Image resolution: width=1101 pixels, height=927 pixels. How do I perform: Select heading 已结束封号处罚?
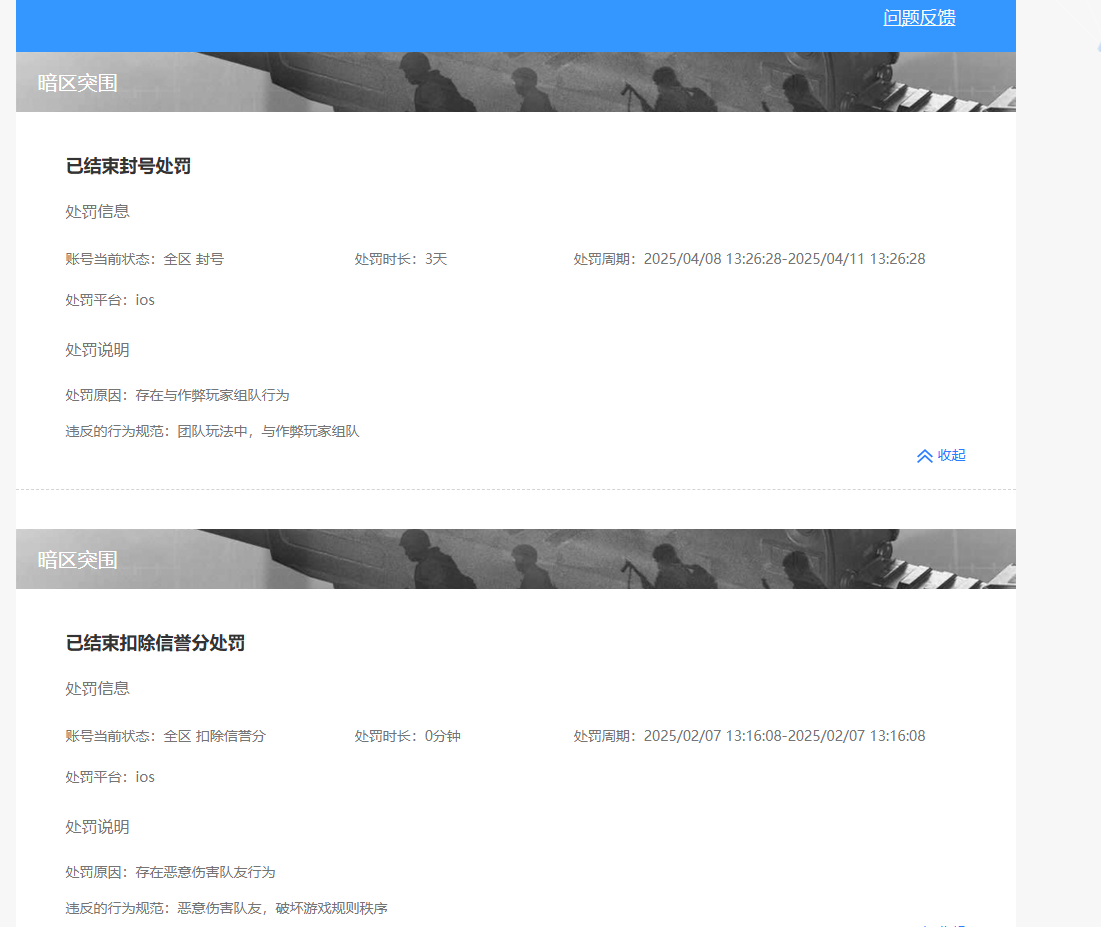[128, 166]
